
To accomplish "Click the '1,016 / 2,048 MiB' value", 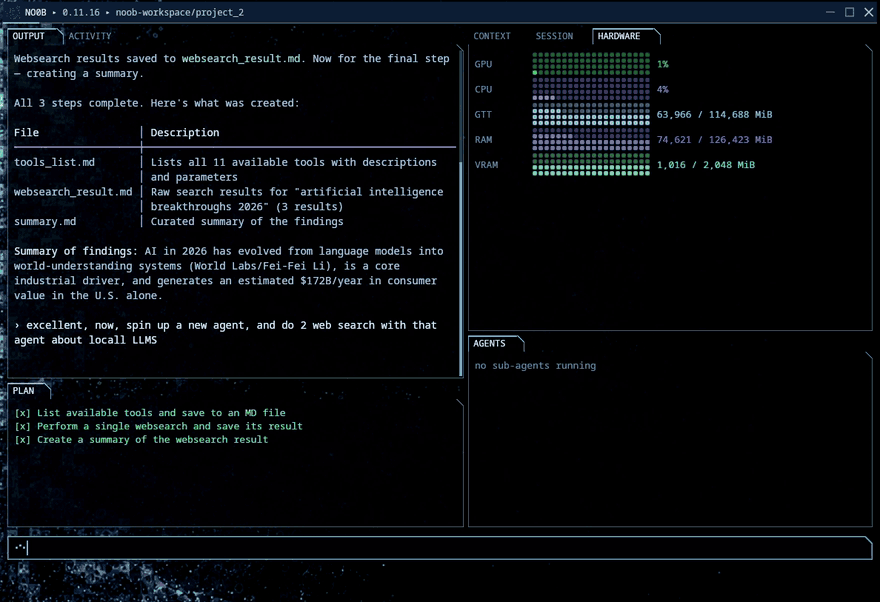I will (705, 165).
